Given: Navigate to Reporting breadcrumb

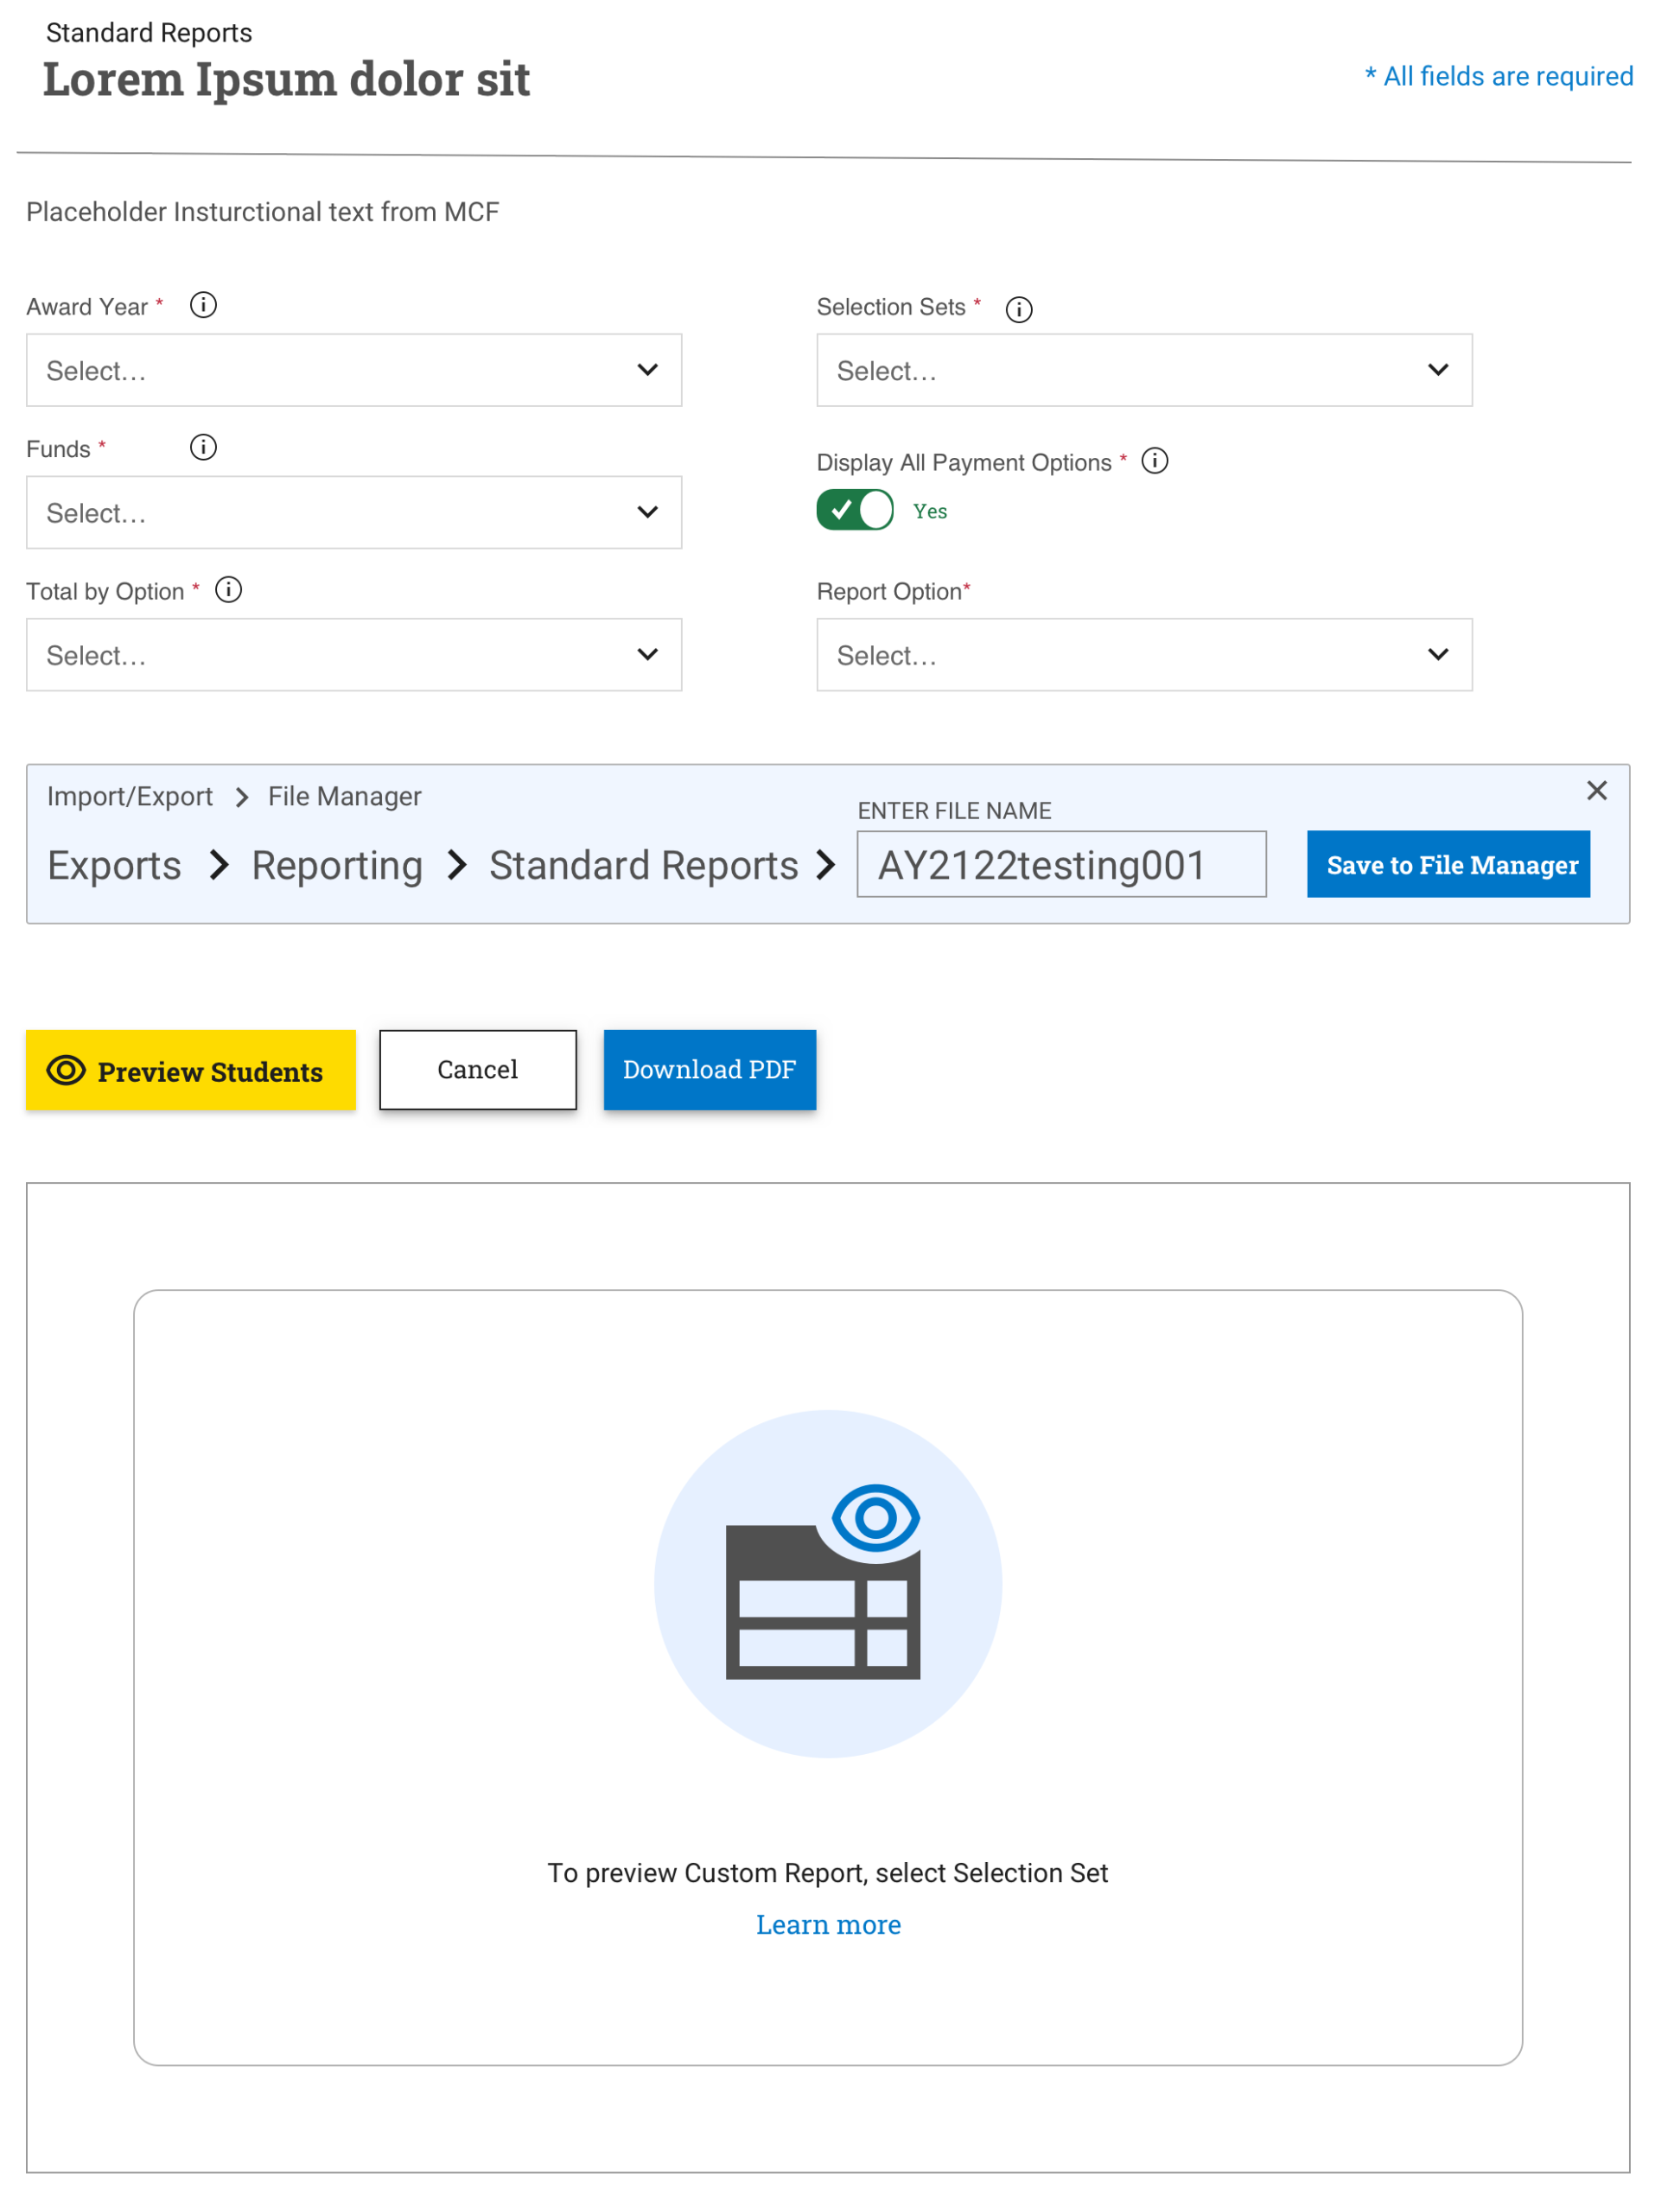Looking at the screenshot, I should point(337,865).
